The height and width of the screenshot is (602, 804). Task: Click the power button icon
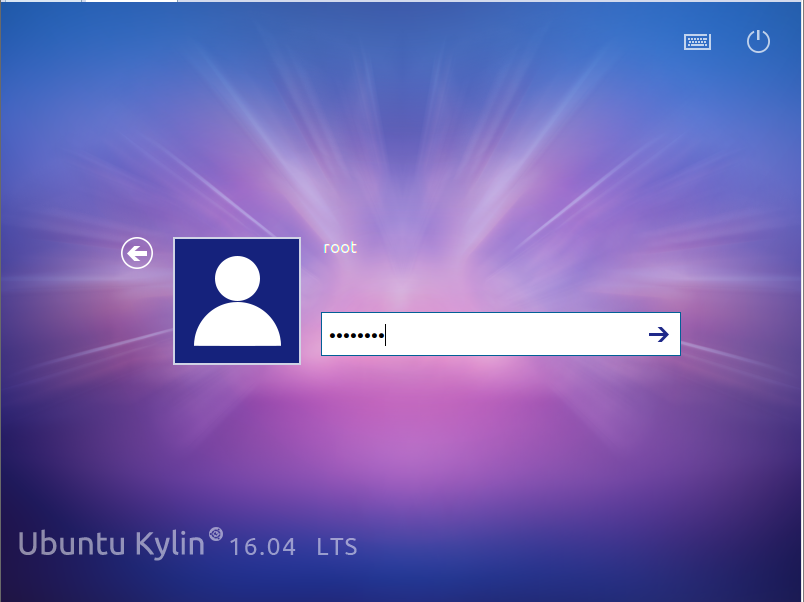[x=758, y=41]
